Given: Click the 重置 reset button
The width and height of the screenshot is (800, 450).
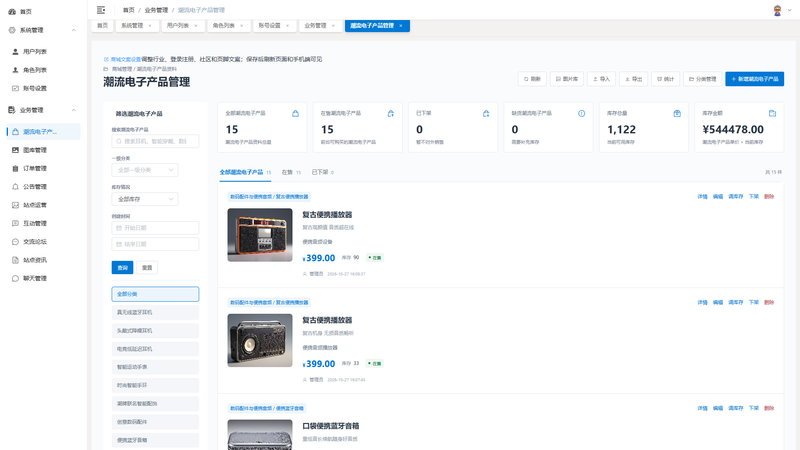Looking at the screenshot, I should (x=147, y=268).
